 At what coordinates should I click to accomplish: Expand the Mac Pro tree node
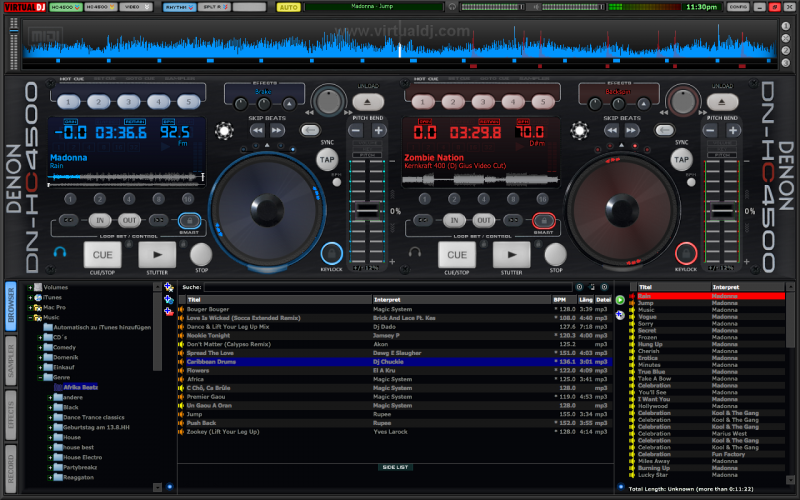pyautogui.click(x=30, y=308)
